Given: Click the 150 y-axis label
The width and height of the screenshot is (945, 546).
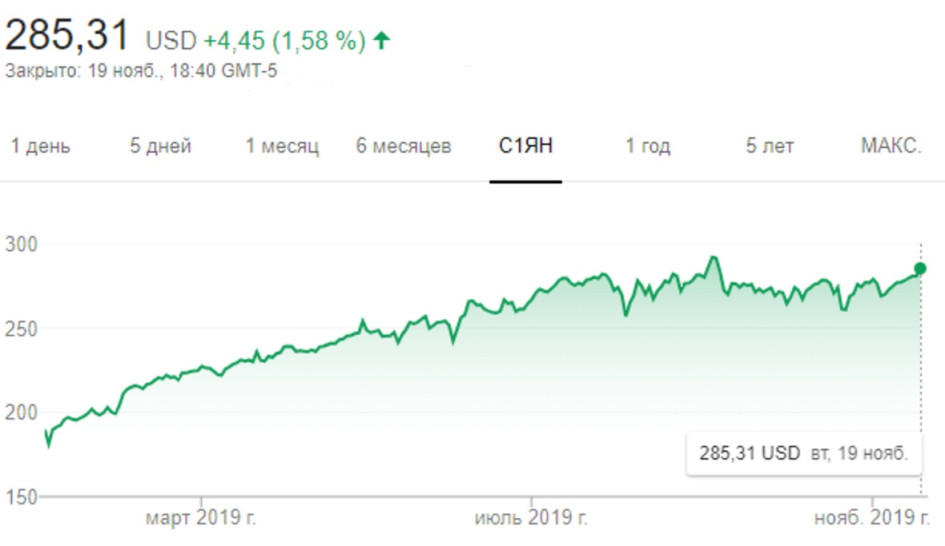Looking at the screenshot, I should point(20,496).
